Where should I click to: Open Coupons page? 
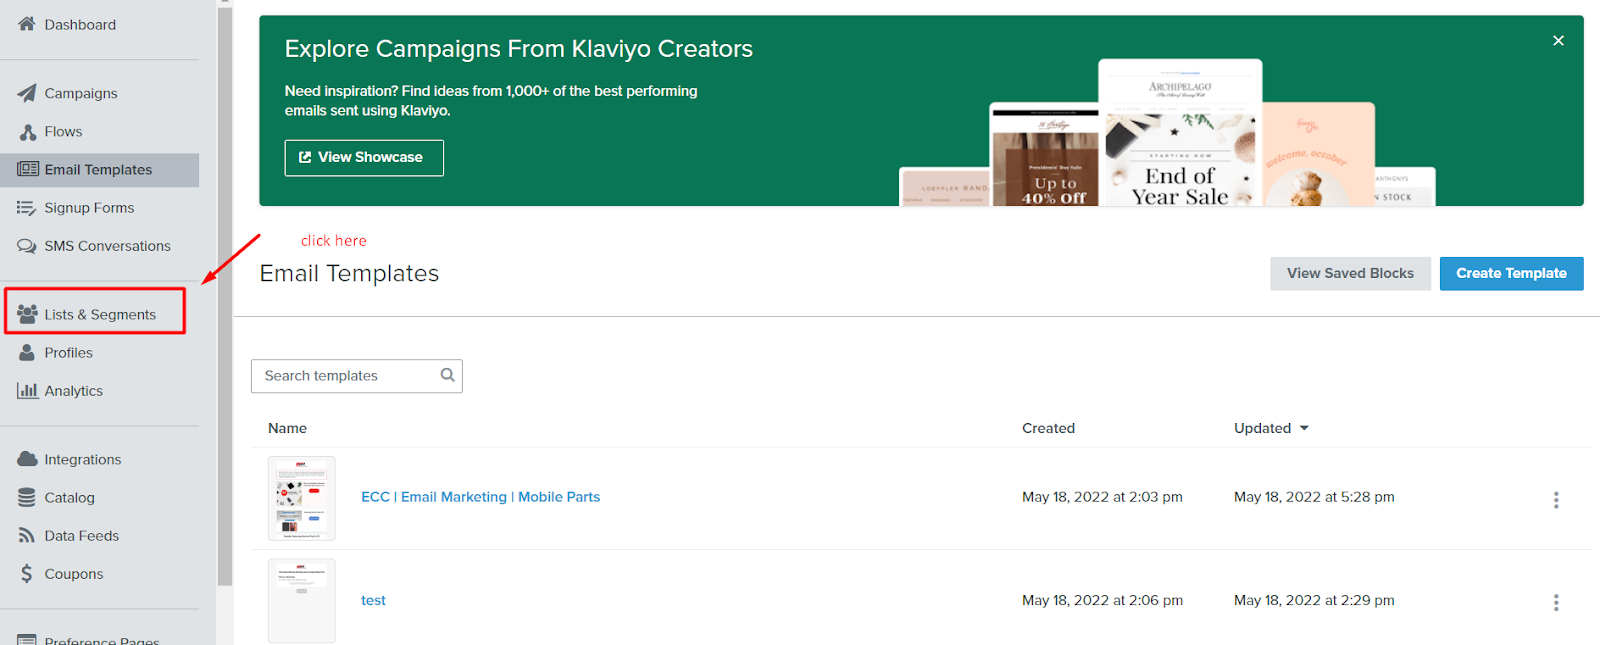coord(73,574)
